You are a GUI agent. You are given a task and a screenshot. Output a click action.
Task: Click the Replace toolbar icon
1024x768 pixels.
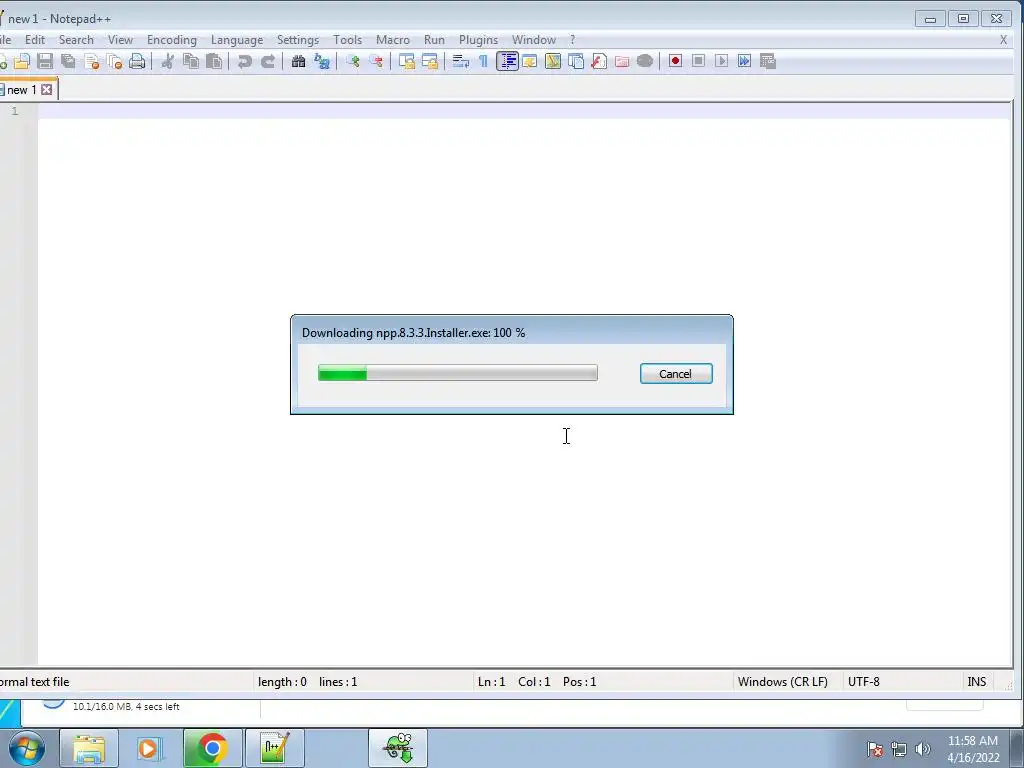[x=321, y=61]
